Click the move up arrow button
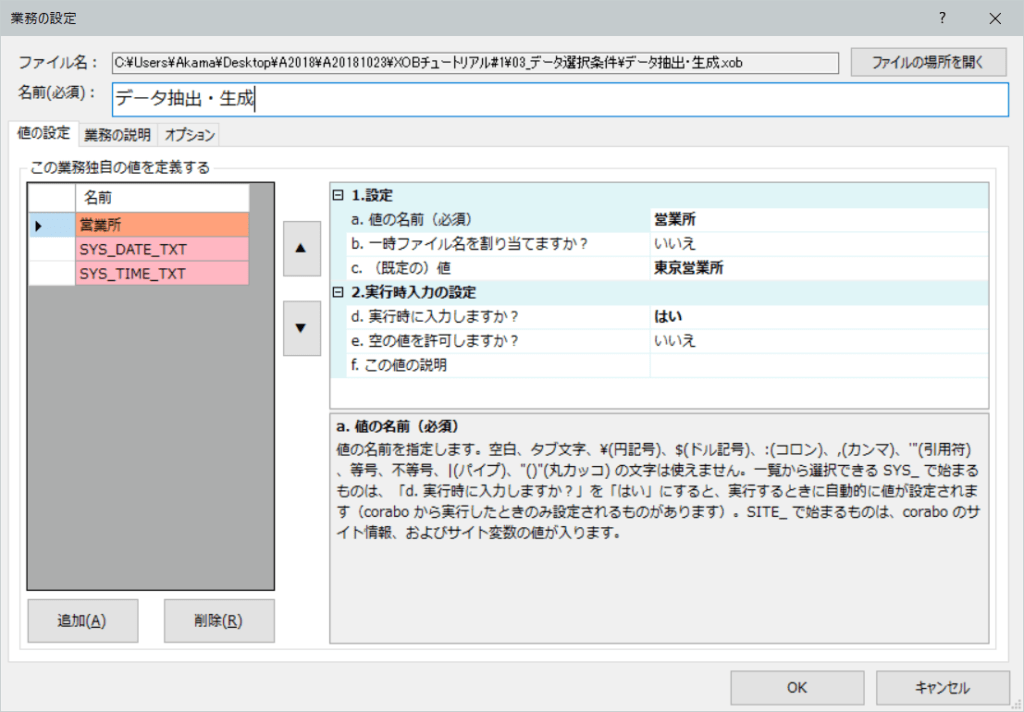Viewport: 1024px width, 712px height. pyautogui.click(x=302, y=250)
